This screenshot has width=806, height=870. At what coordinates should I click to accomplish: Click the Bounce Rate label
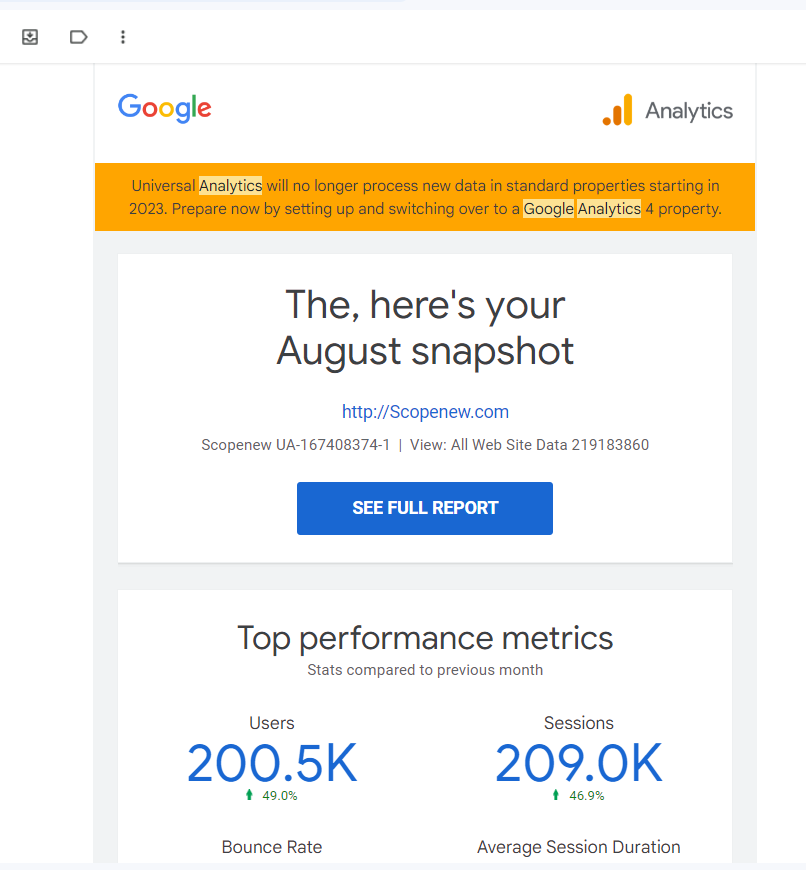271,846
